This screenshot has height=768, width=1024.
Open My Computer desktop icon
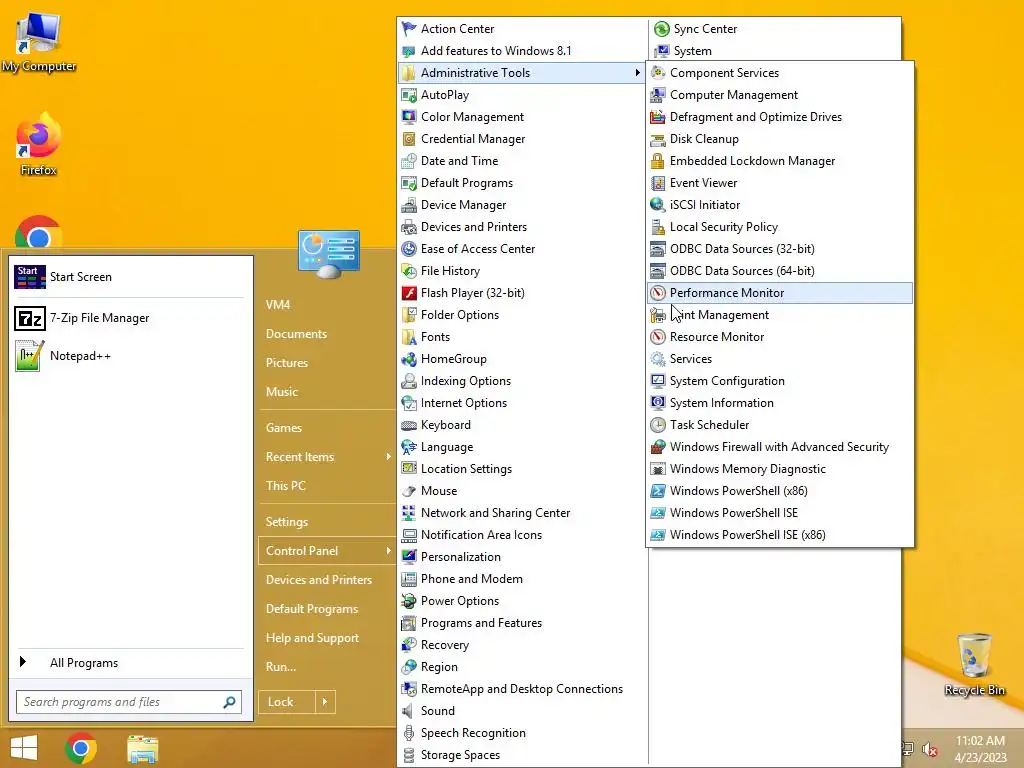pyautogui.click(x=39, y=41)
